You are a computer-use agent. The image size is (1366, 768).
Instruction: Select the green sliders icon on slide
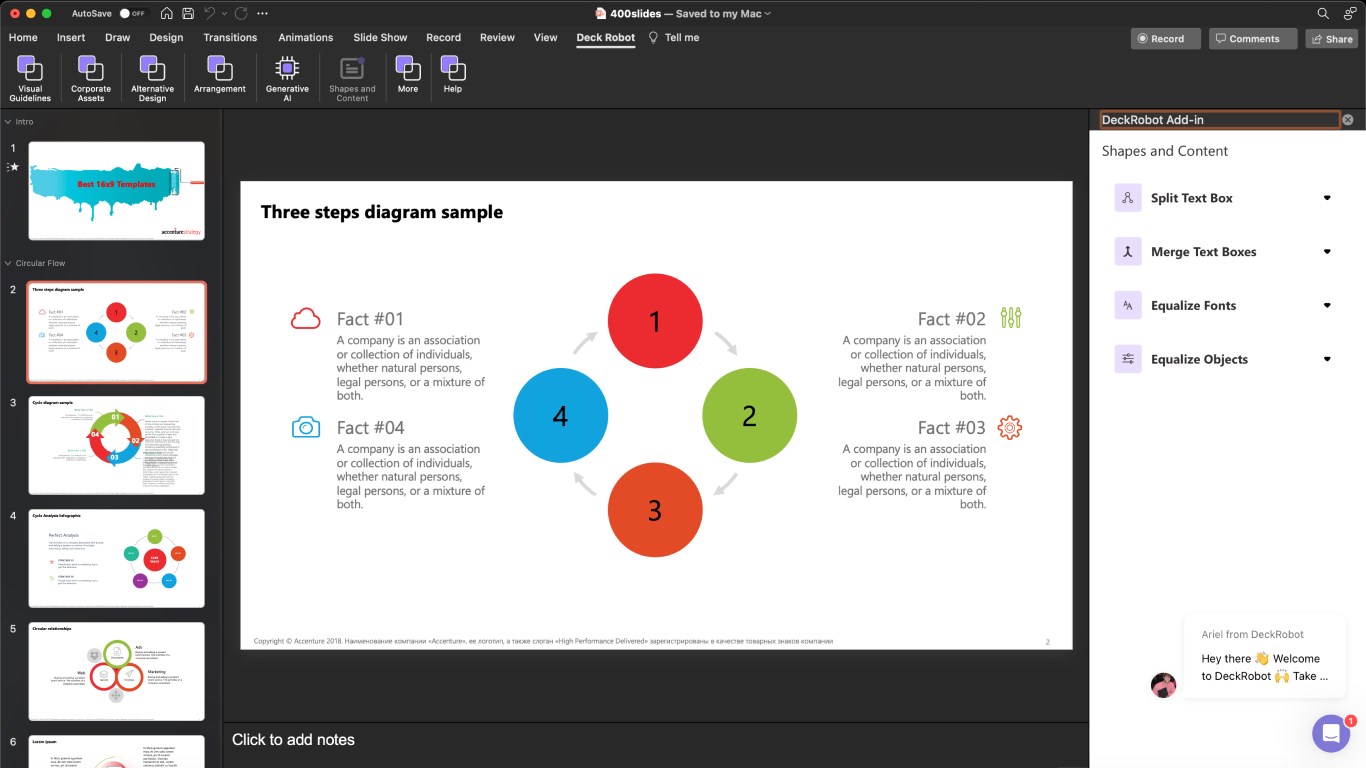click(1011, 318)
